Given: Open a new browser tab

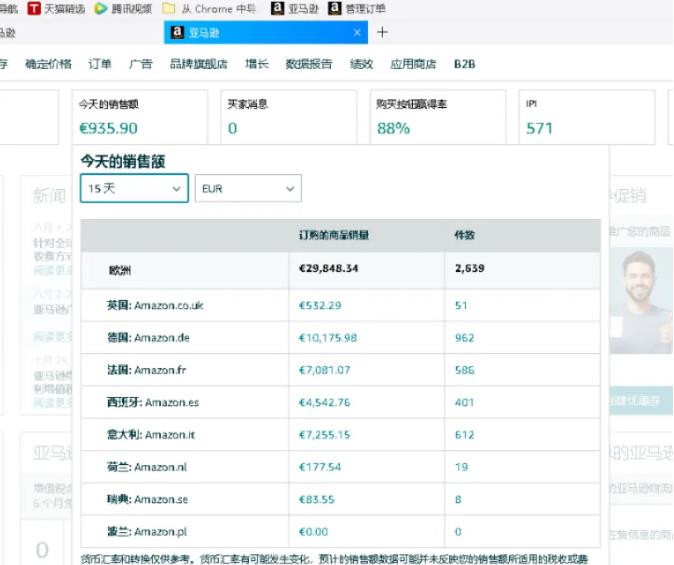Looking at the screenshot, I should coord(382,32).
